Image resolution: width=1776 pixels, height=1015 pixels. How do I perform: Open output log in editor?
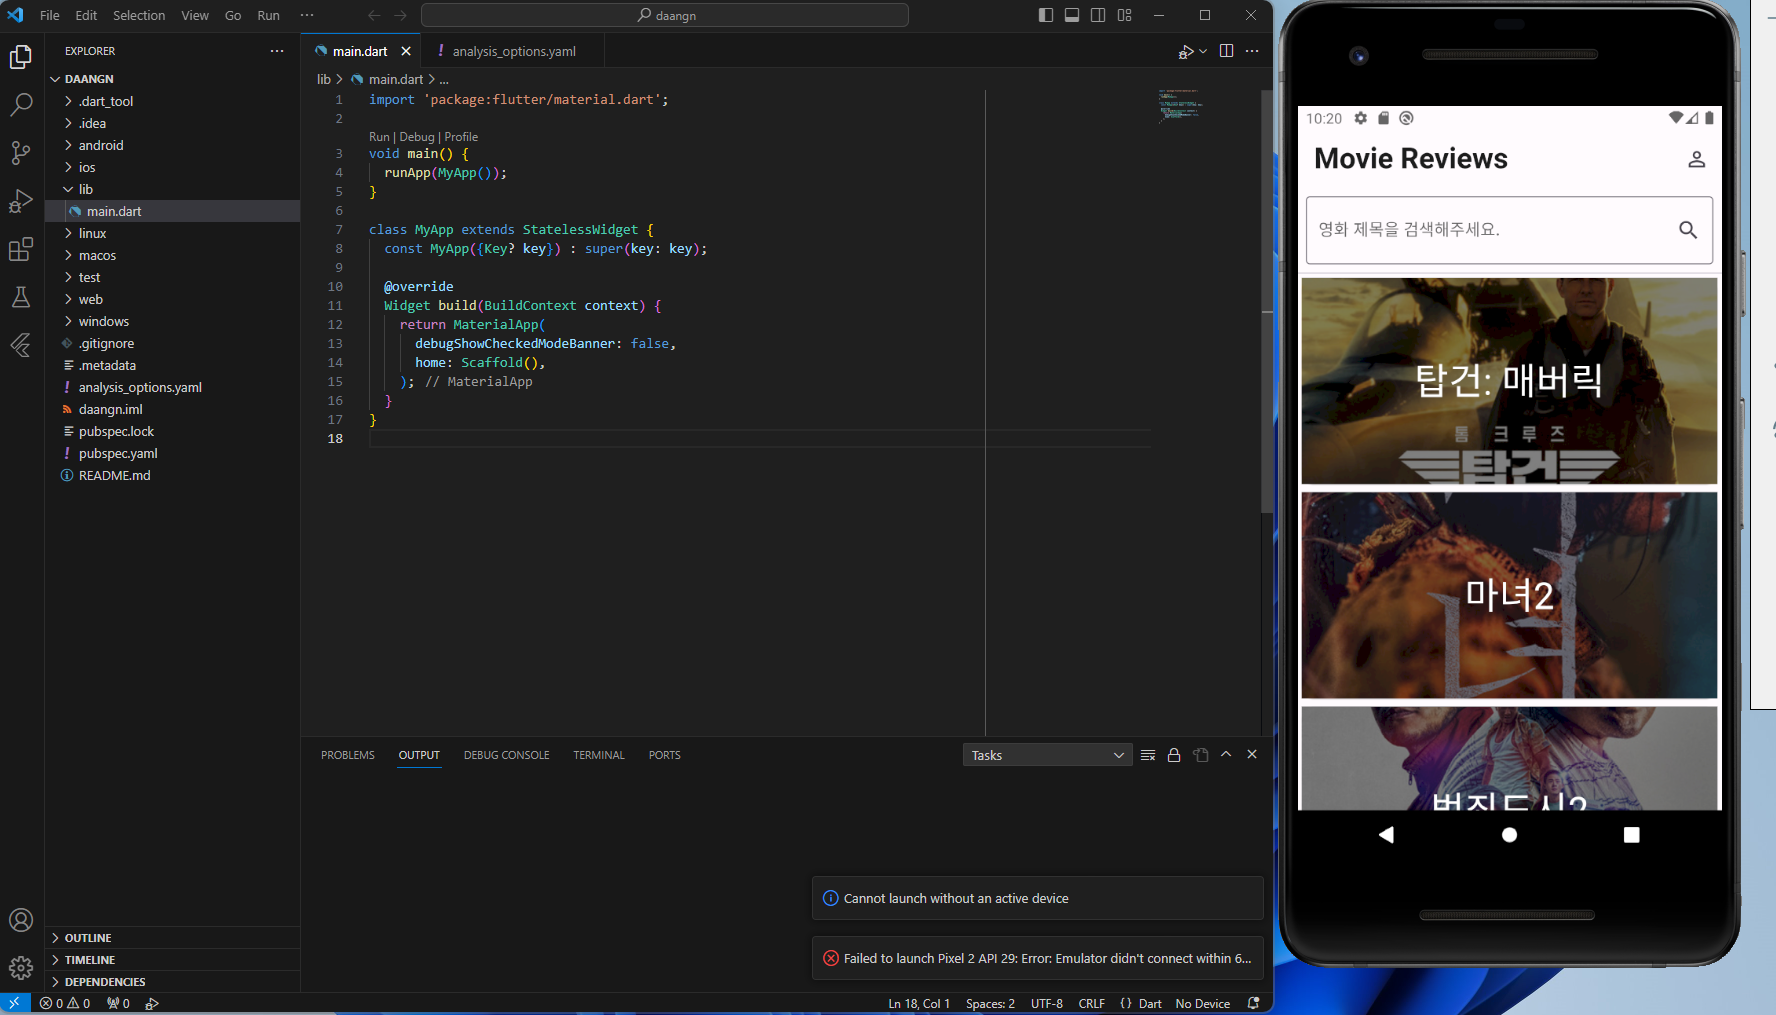click(x=1200, y=755)
